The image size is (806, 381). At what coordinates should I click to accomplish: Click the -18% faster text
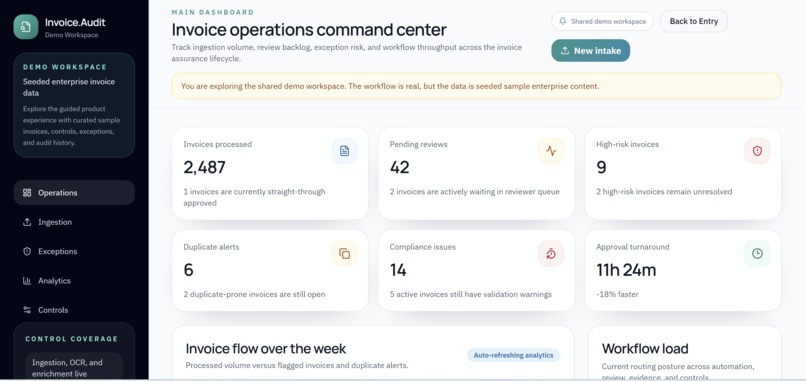point(618,295)
